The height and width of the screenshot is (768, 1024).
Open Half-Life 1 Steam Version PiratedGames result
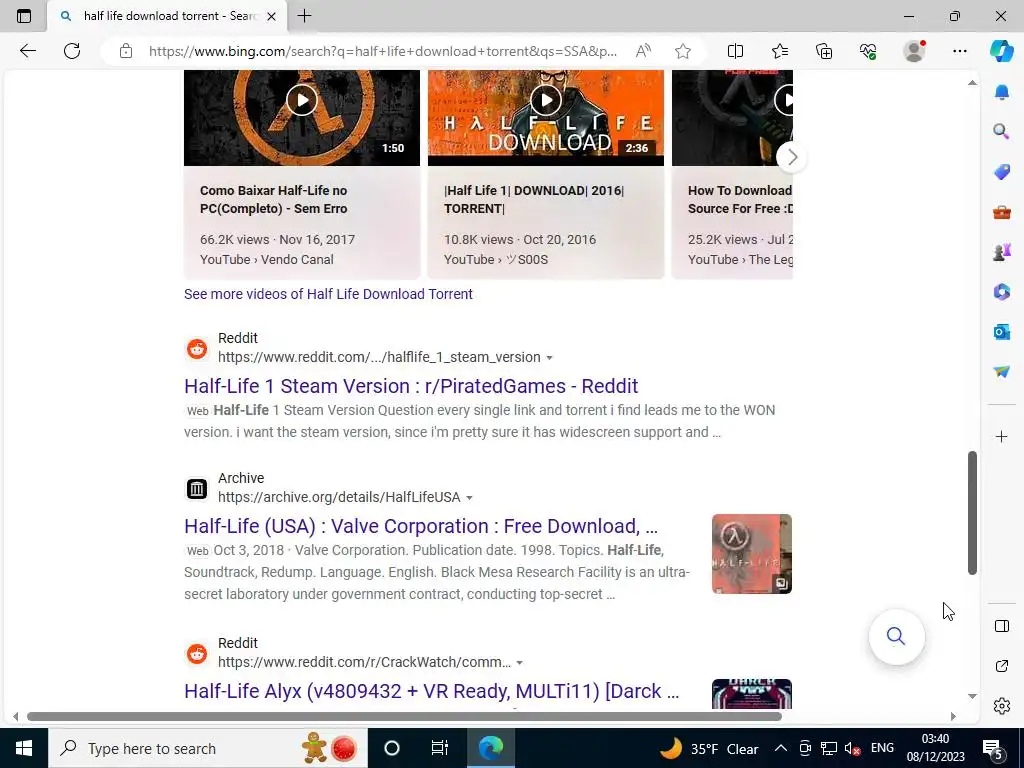coord(411,386)
